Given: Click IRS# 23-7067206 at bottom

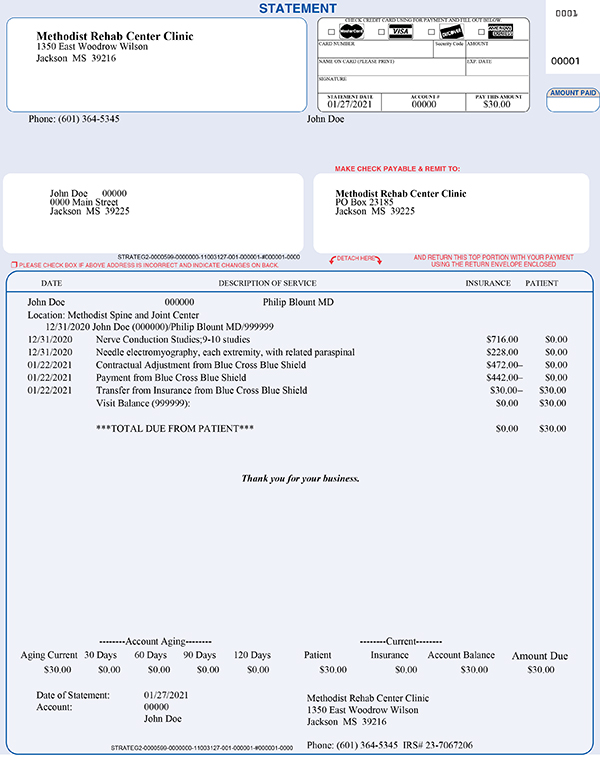Looking at the screenshot, I should tap(438, 745).
